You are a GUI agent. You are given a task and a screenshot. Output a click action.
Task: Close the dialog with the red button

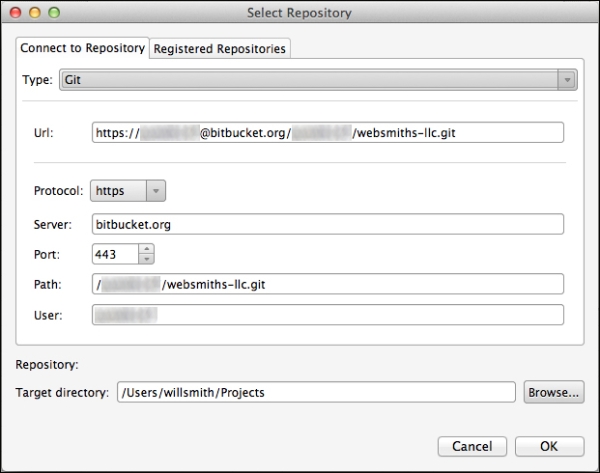tap(16, 13)
